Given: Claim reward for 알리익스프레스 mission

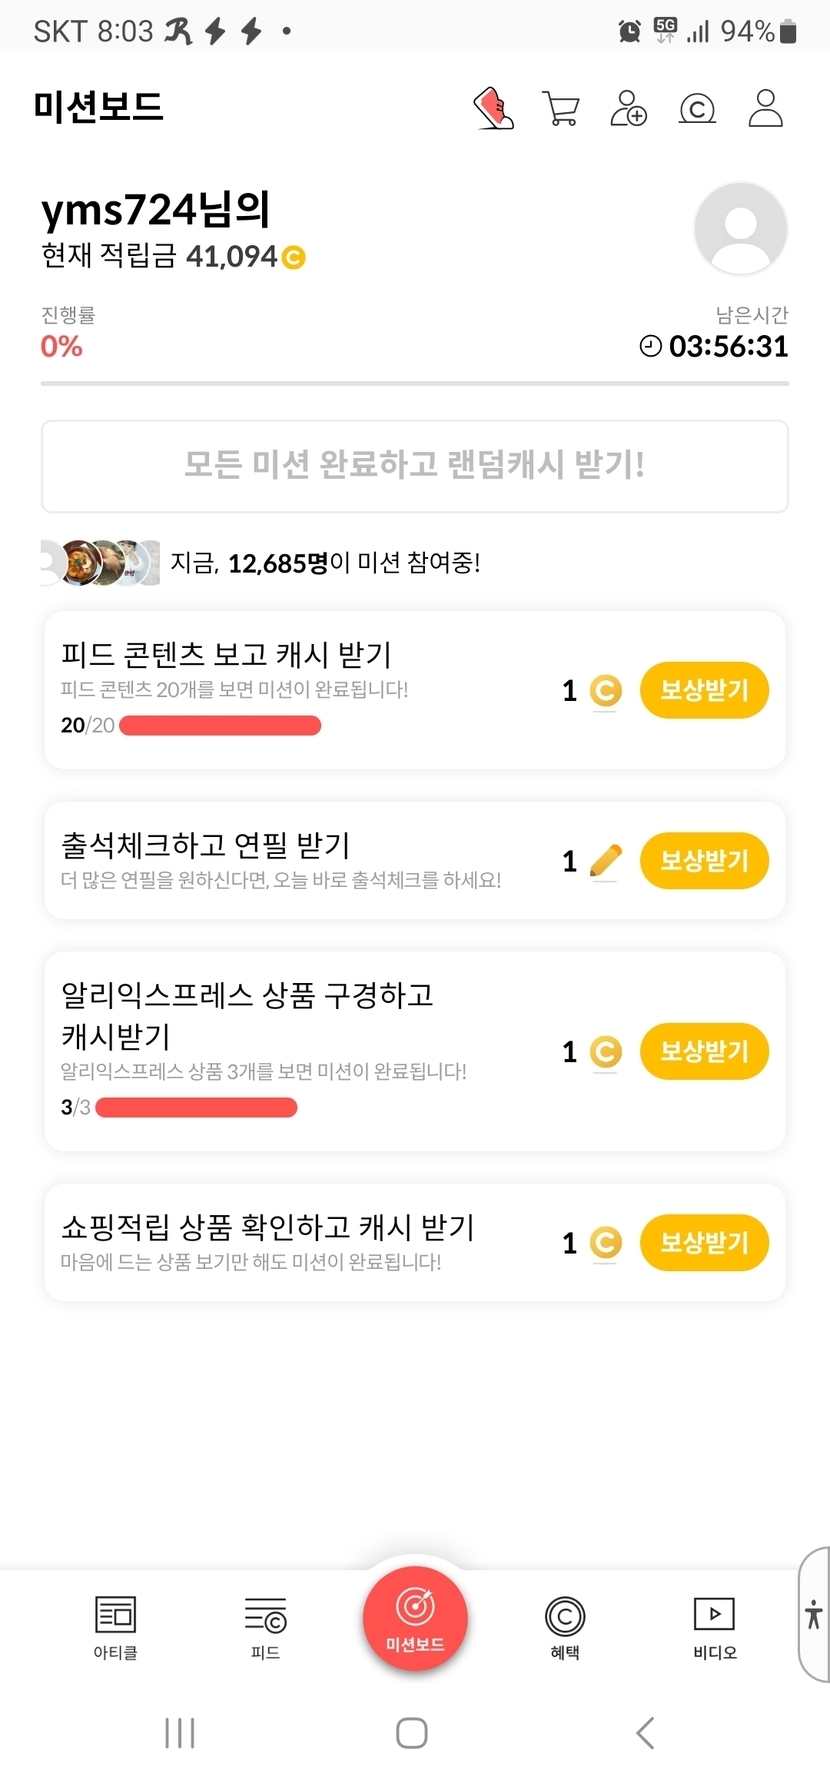Looking at the screenshot, I should click(704, 1052).
